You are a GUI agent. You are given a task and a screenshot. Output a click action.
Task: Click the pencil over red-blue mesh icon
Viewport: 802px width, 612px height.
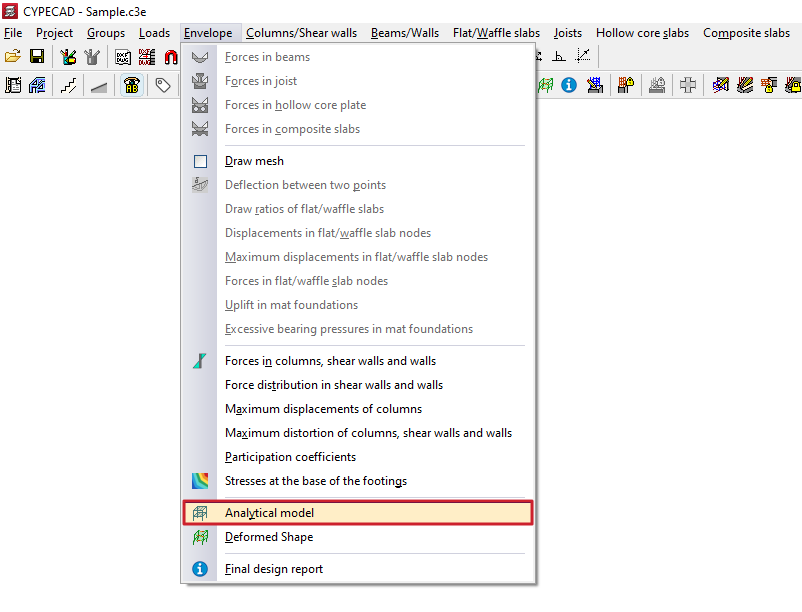(x=720, y=85)
